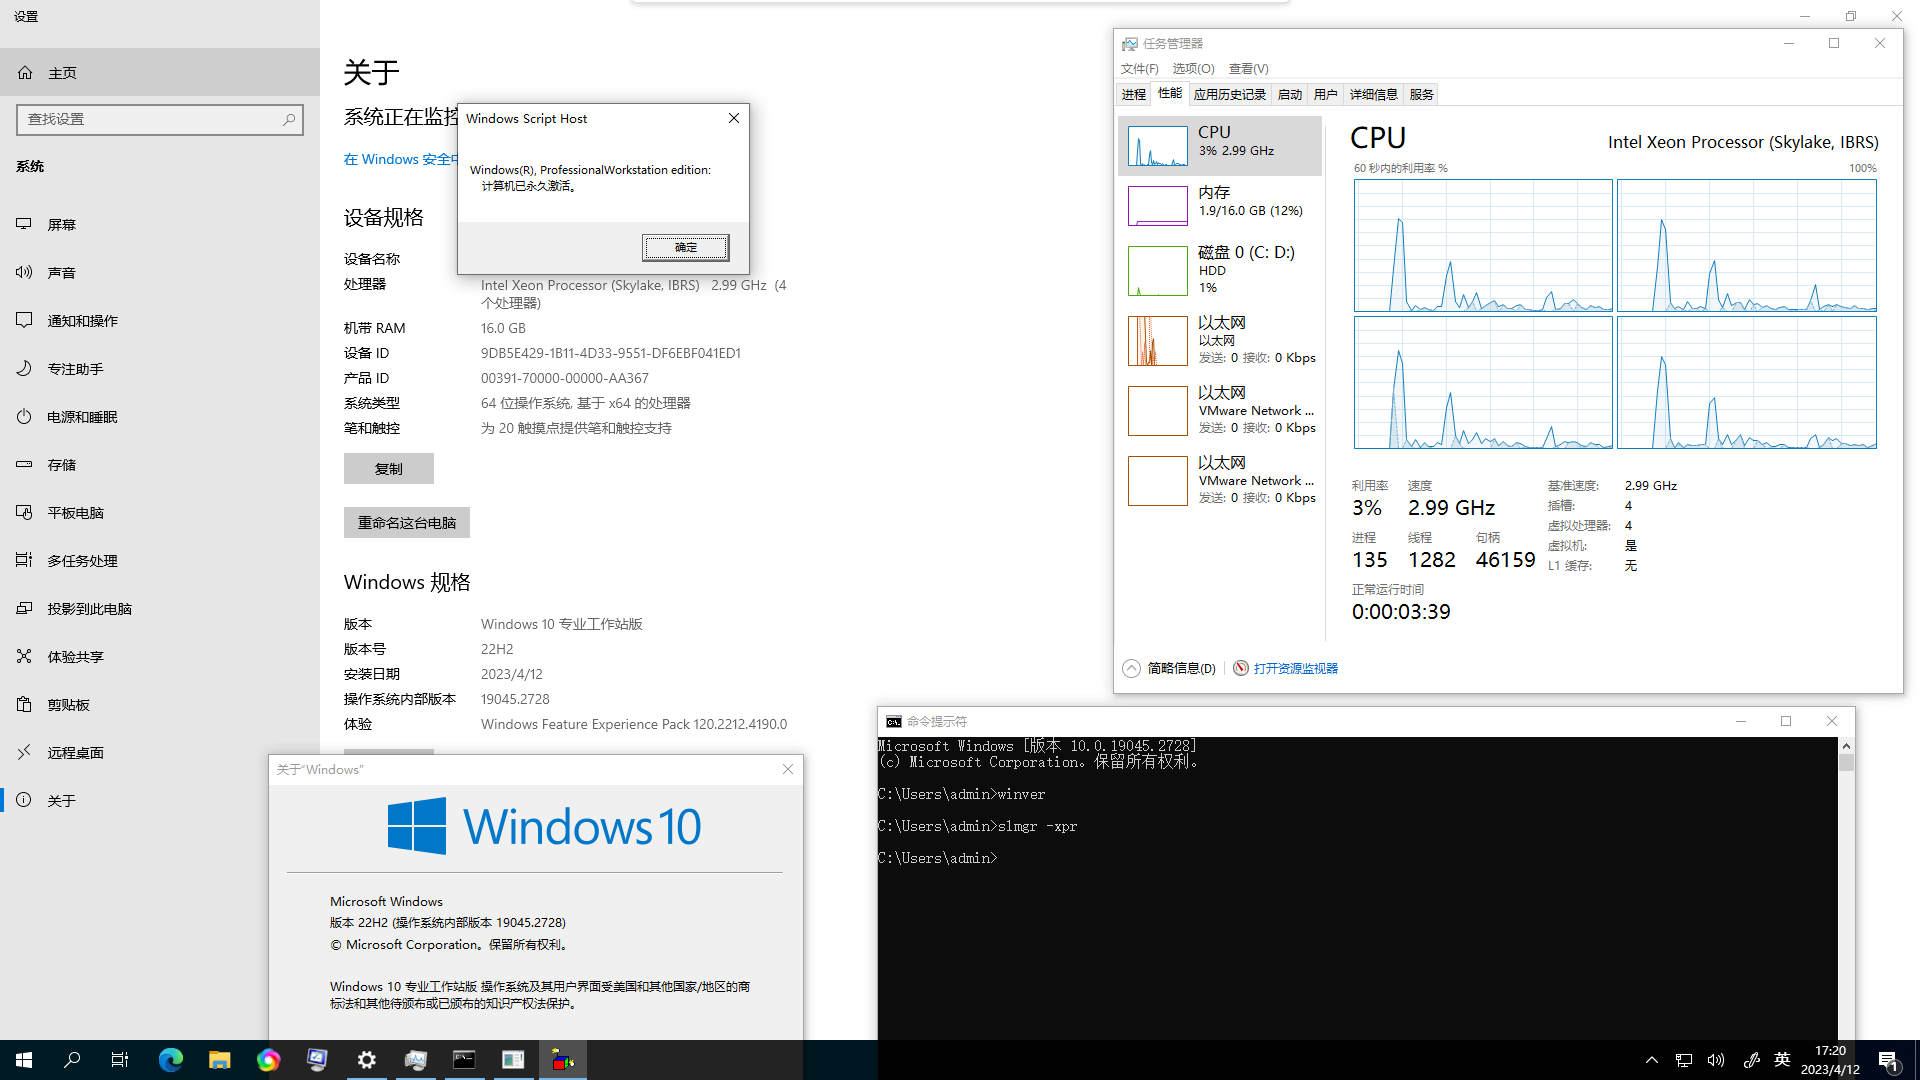Click the Projecting to this PC (投影到此电脑) icon
The height and width of the screenshot is (1080, 1920).
pyautogui.click(x=24, y=608)
